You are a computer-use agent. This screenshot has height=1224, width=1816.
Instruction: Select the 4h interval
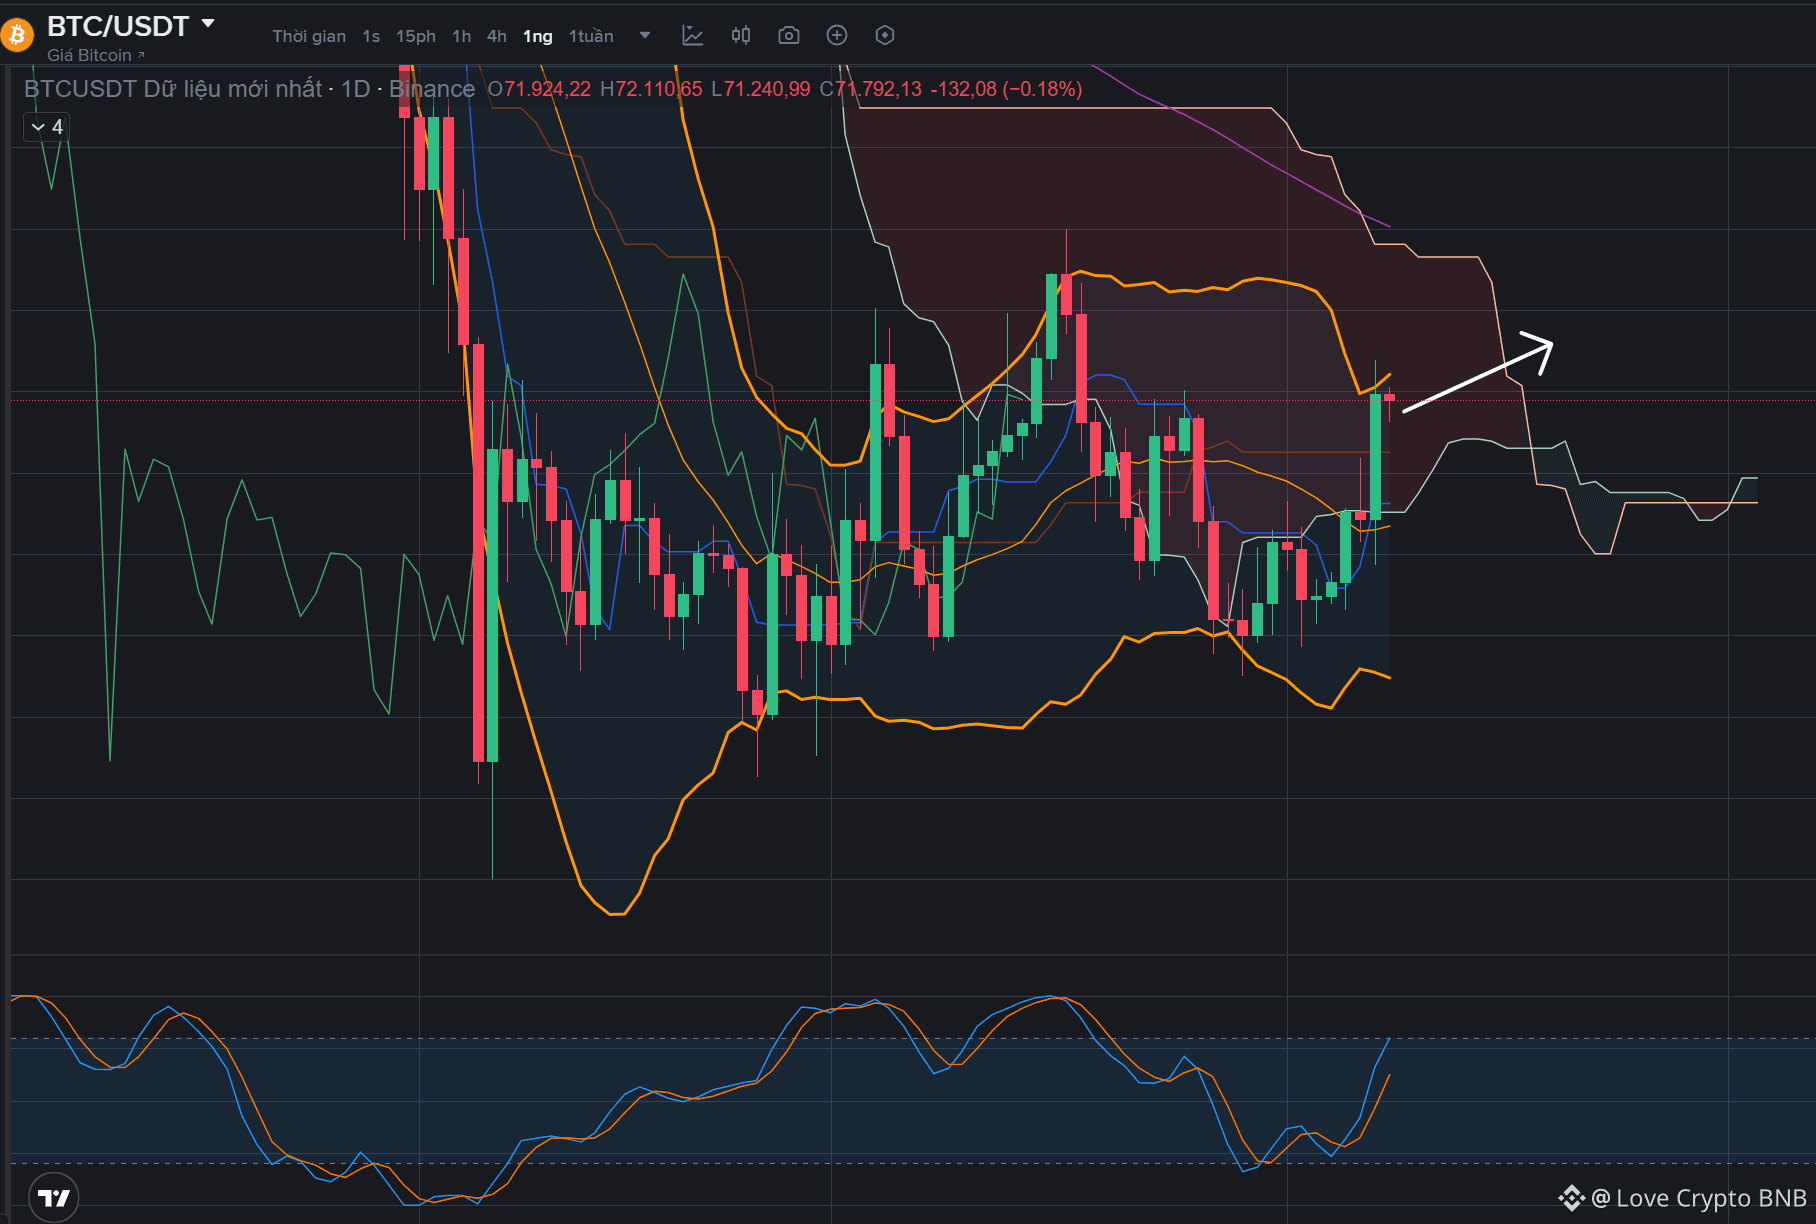coord(497,36)
